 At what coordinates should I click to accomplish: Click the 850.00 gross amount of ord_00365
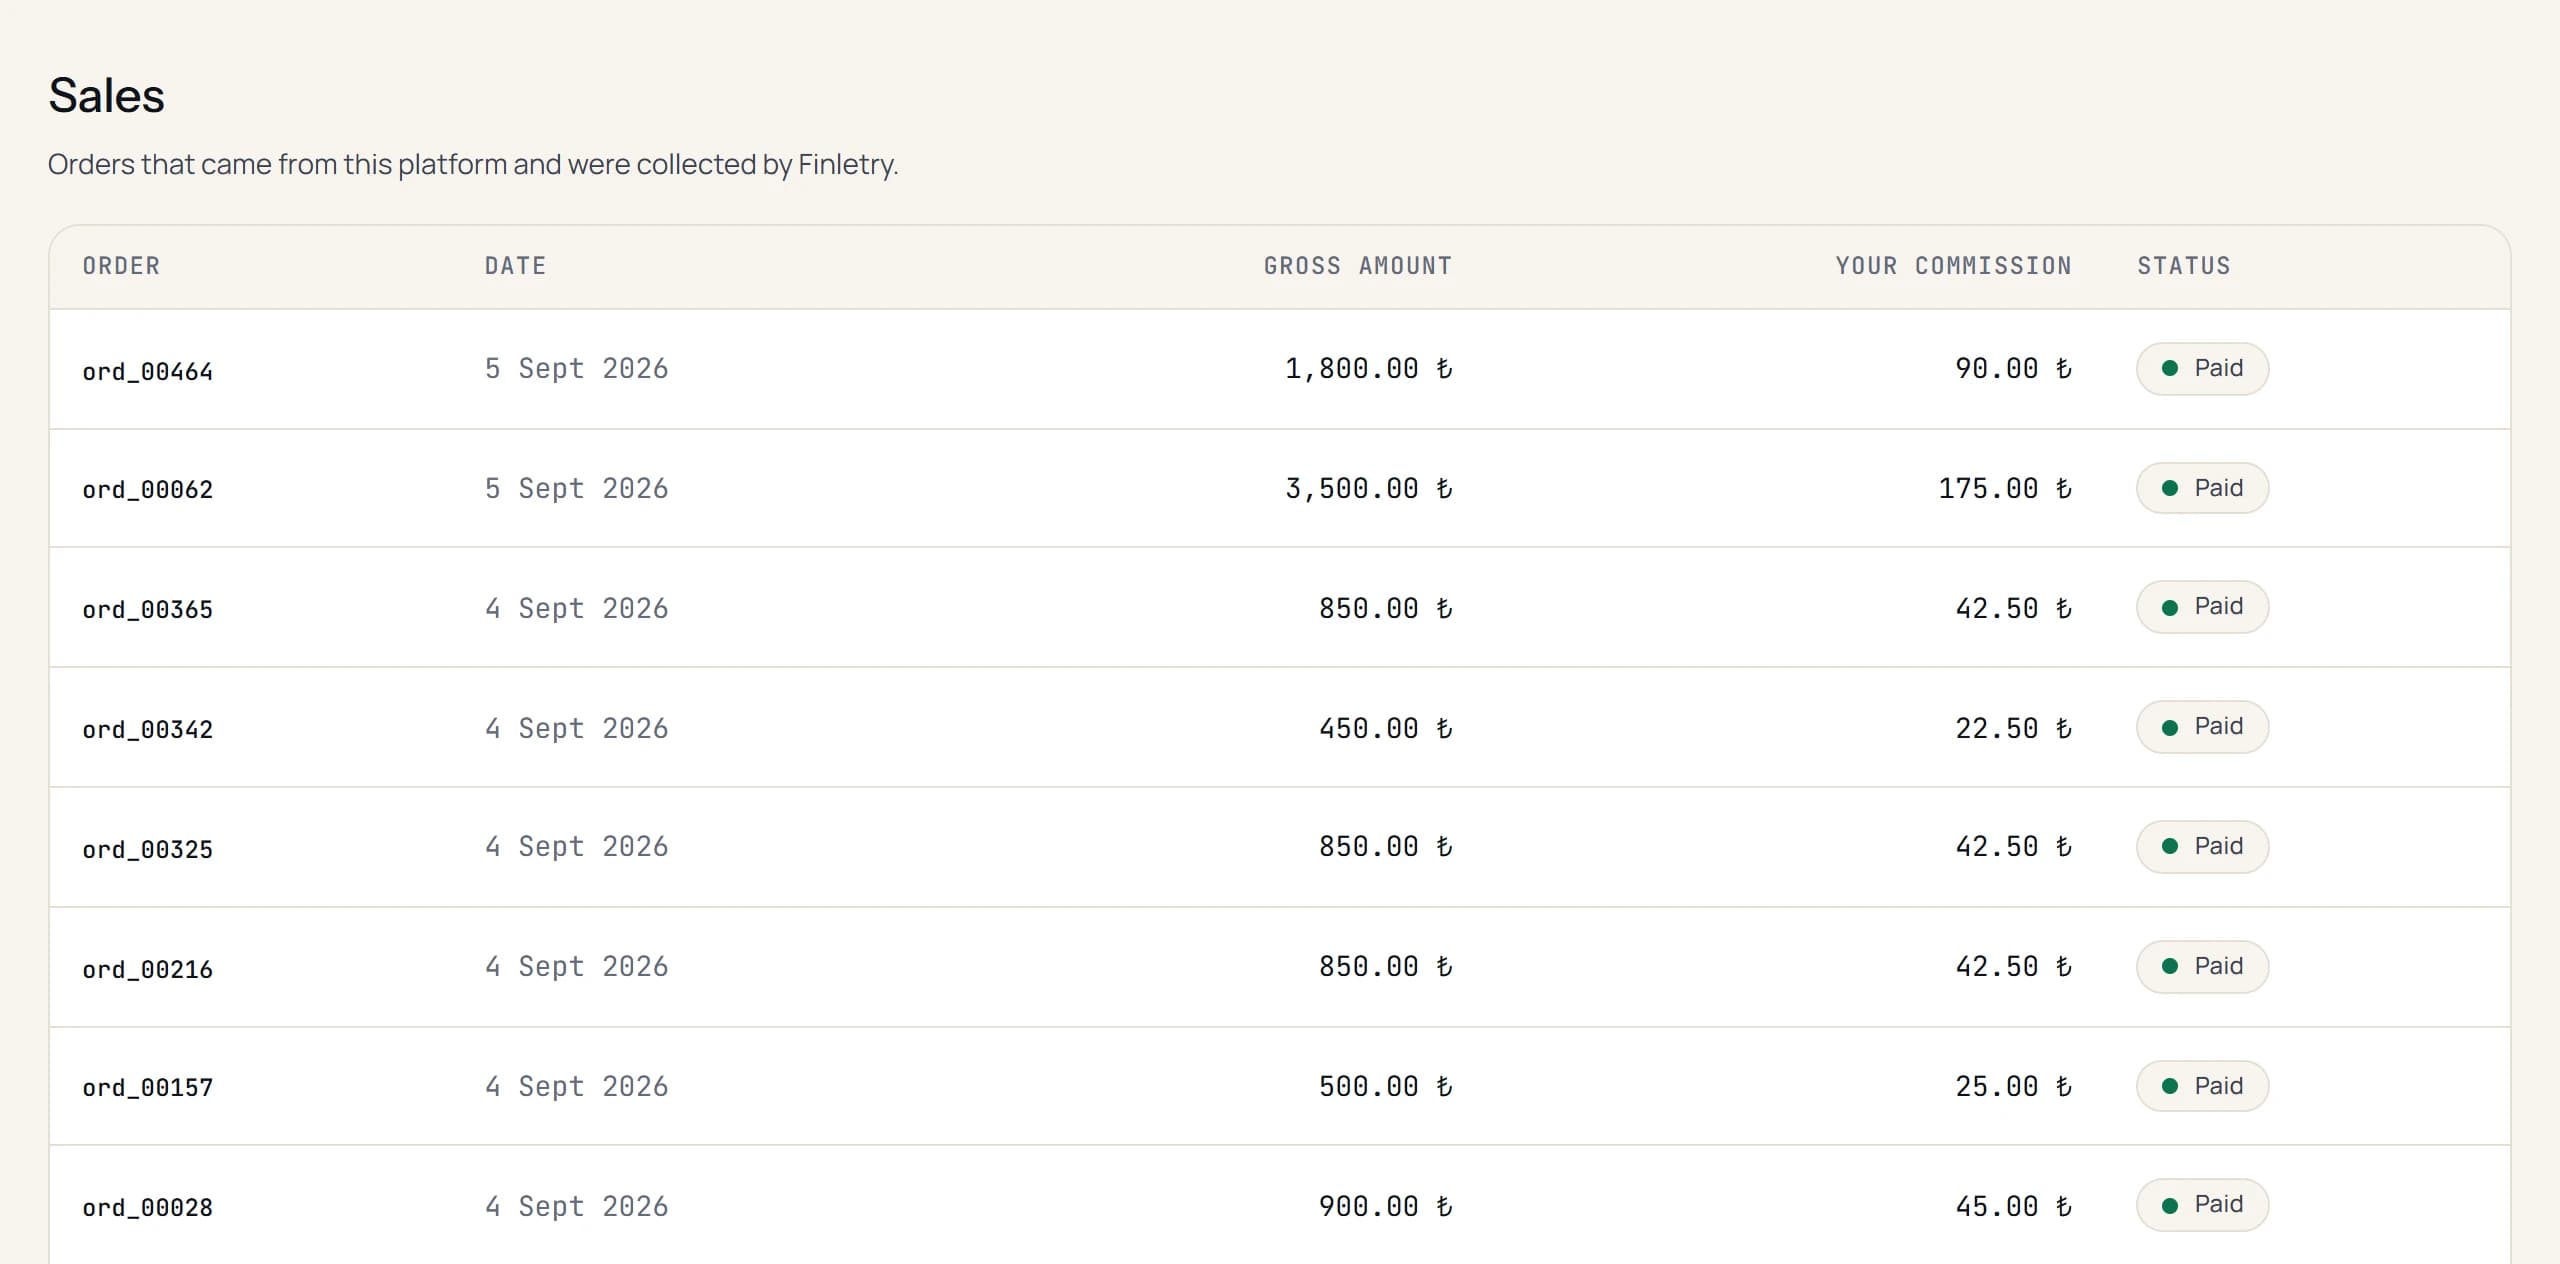[1385, 608]
